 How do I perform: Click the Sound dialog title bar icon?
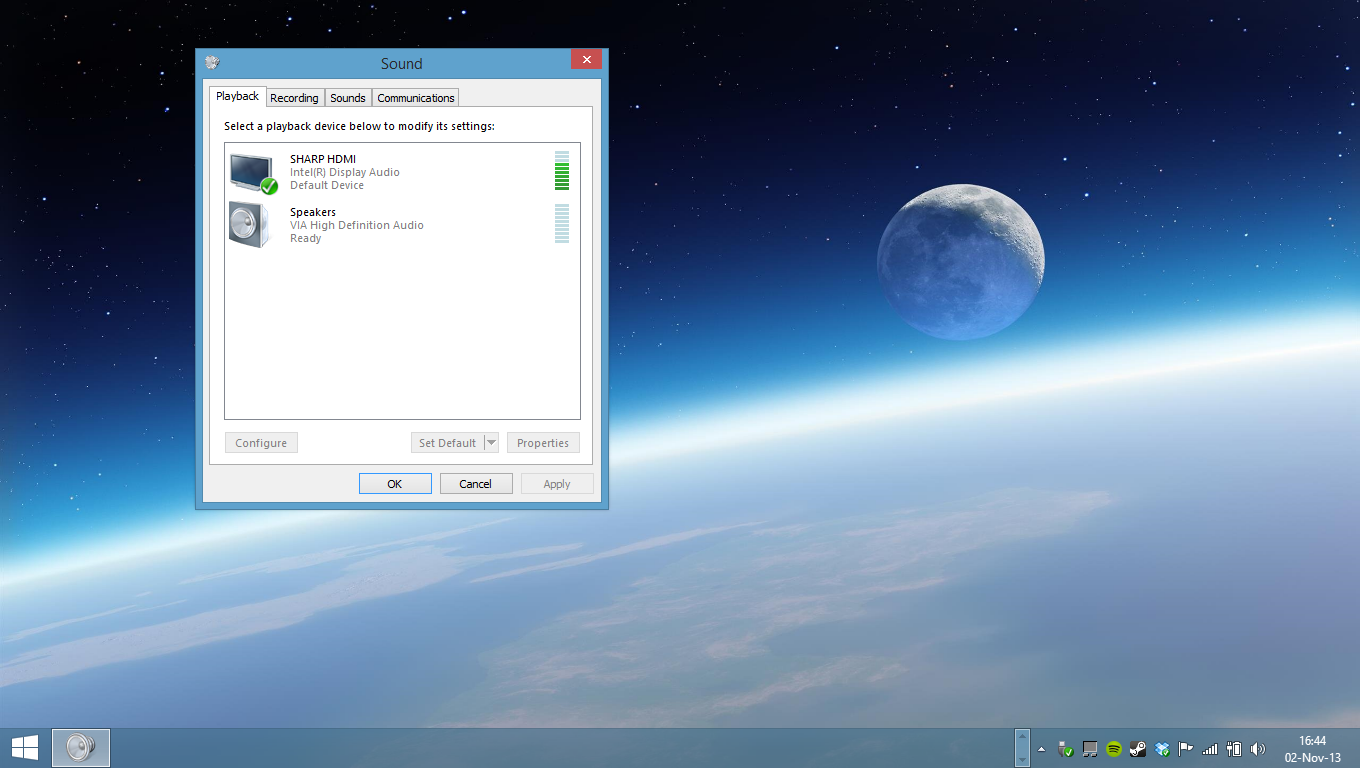tap(212, 63)
